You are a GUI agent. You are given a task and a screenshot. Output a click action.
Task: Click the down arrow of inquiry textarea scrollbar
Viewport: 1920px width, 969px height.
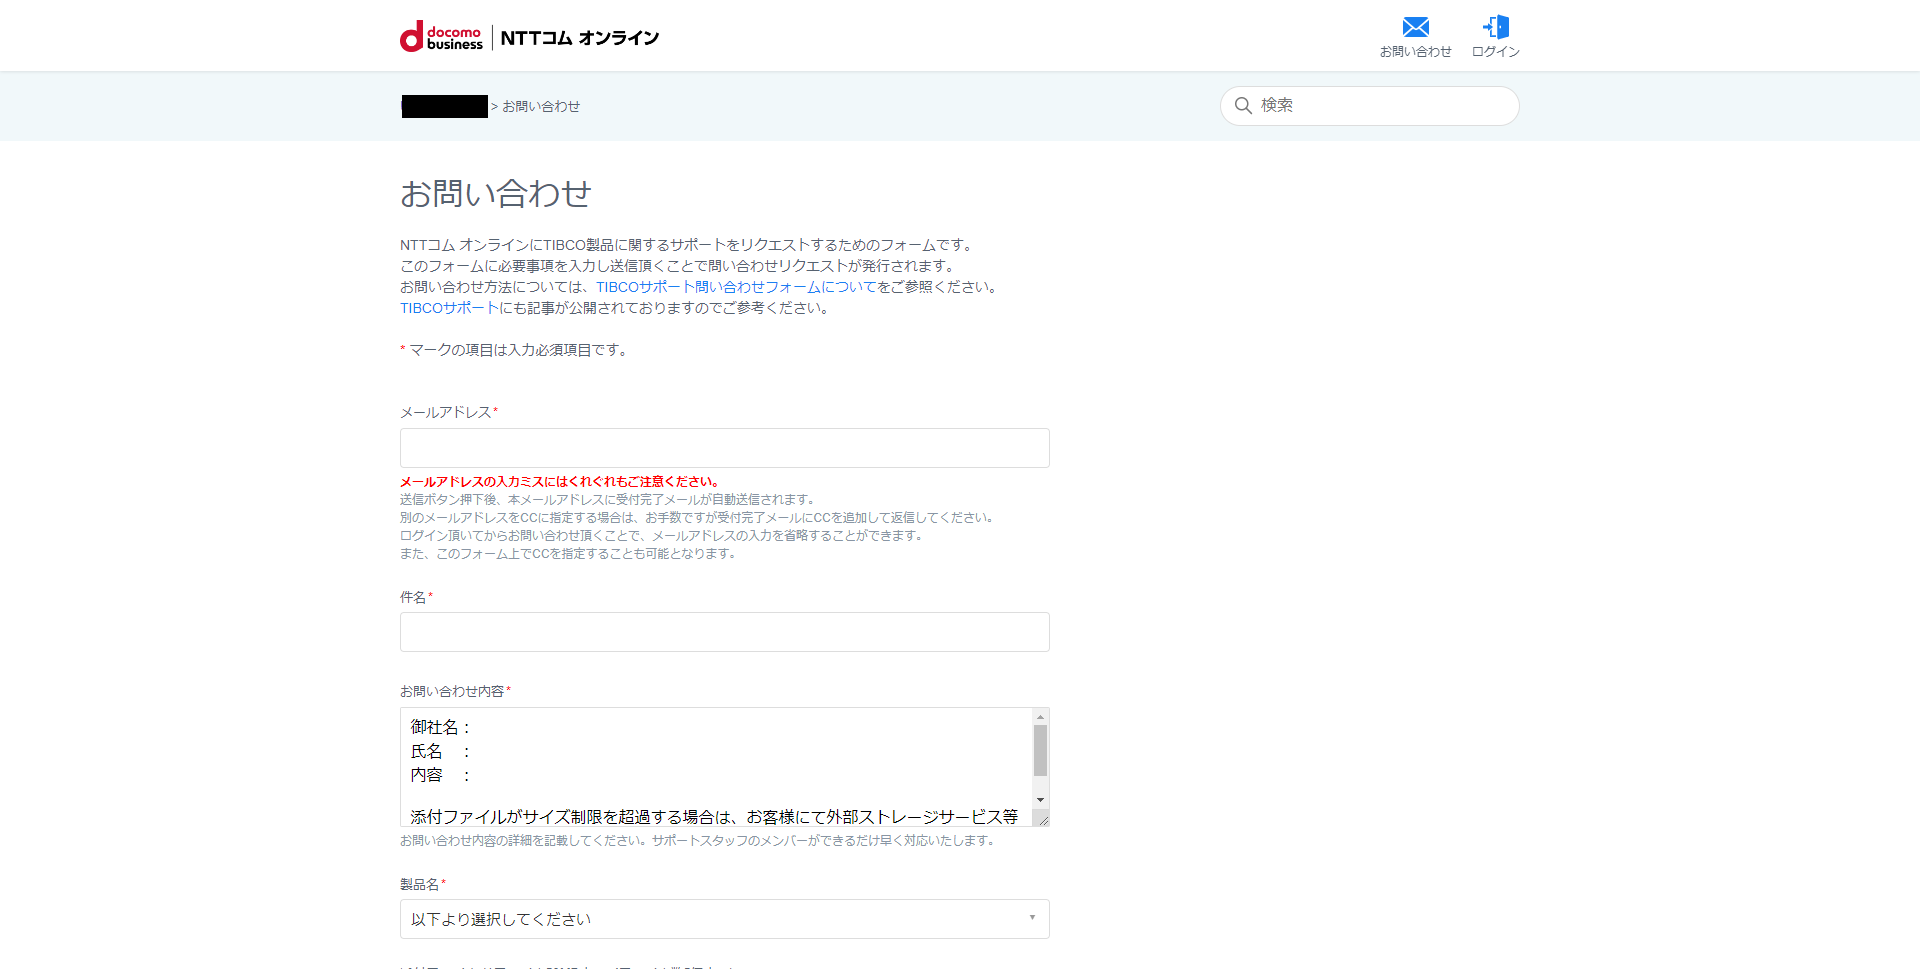[x=1040, y=800]
